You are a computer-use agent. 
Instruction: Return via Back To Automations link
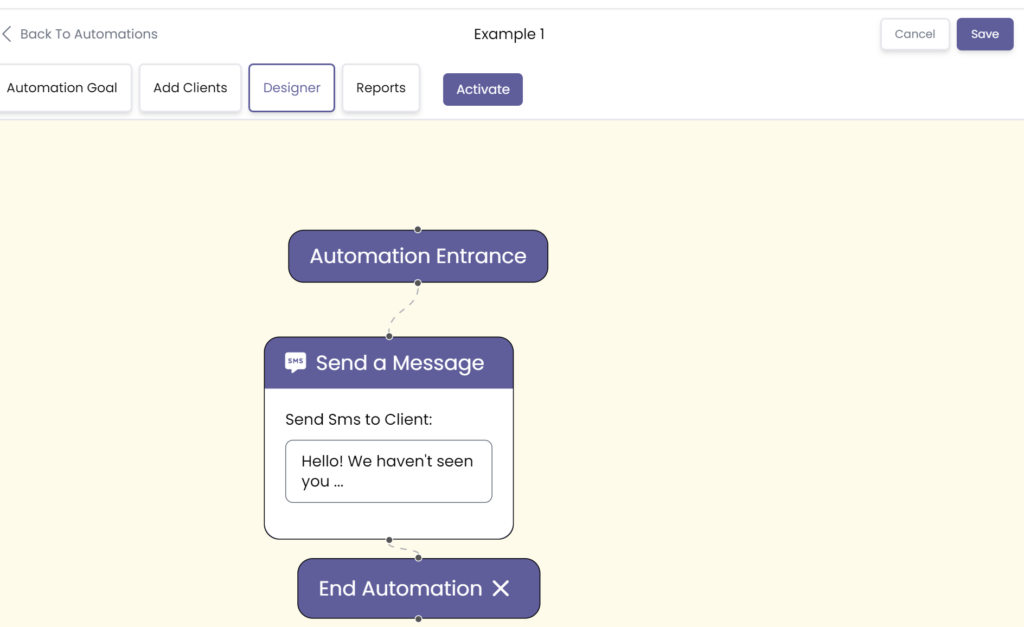pyautogui.click(x=88, y=34)
